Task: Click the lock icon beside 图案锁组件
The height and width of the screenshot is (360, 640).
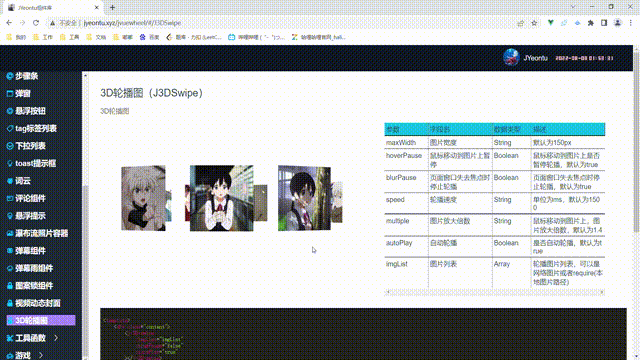Action: pyautogui.click(x=10, y=286)
